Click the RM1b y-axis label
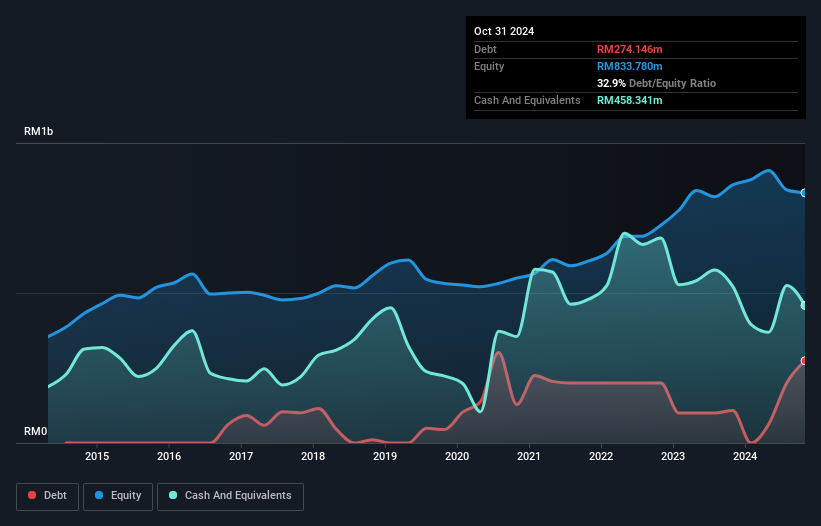This screenshot has height=526, width=821. click(38, 131)
